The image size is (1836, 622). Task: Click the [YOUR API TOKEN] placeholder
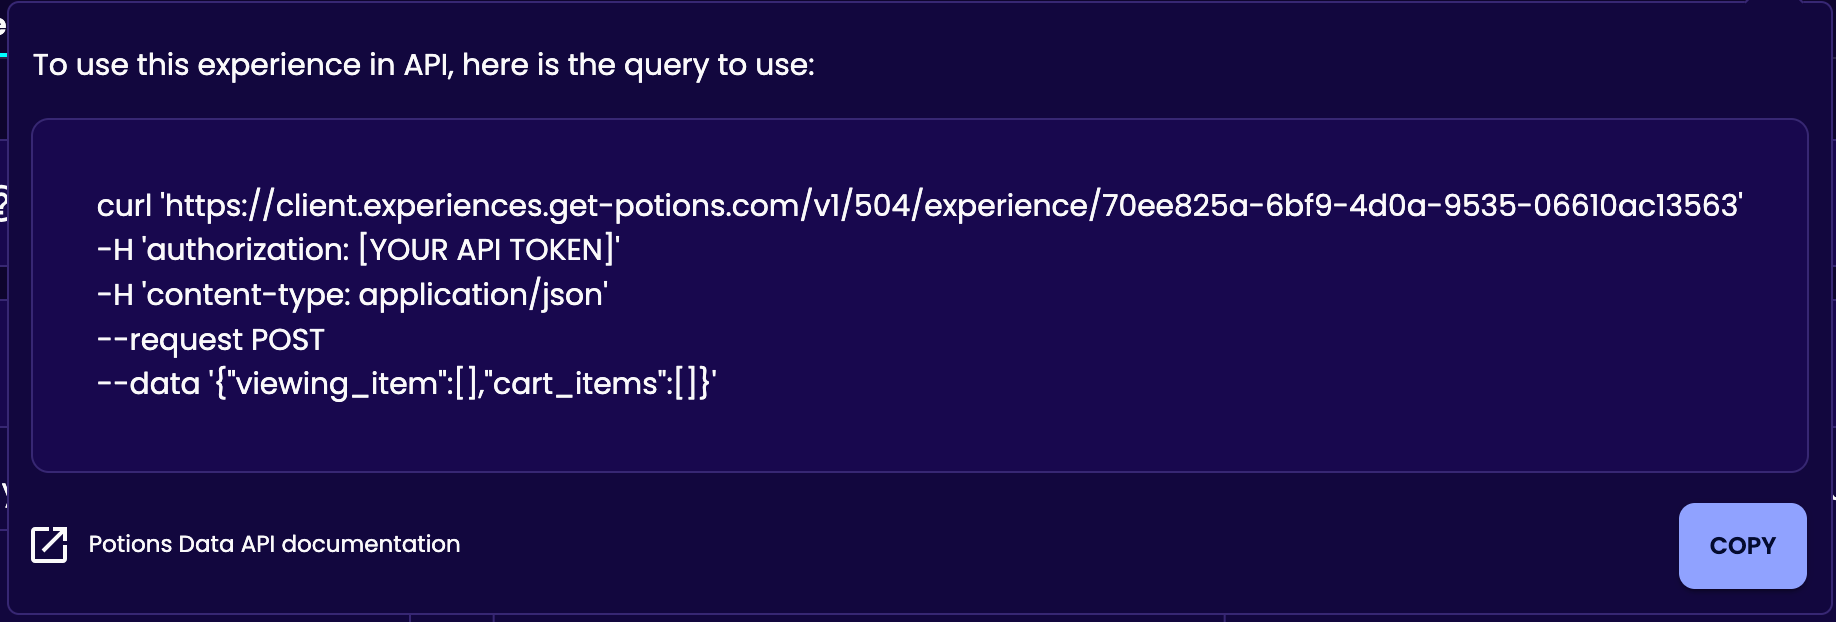pyautogui.click(x=487, y=250)
